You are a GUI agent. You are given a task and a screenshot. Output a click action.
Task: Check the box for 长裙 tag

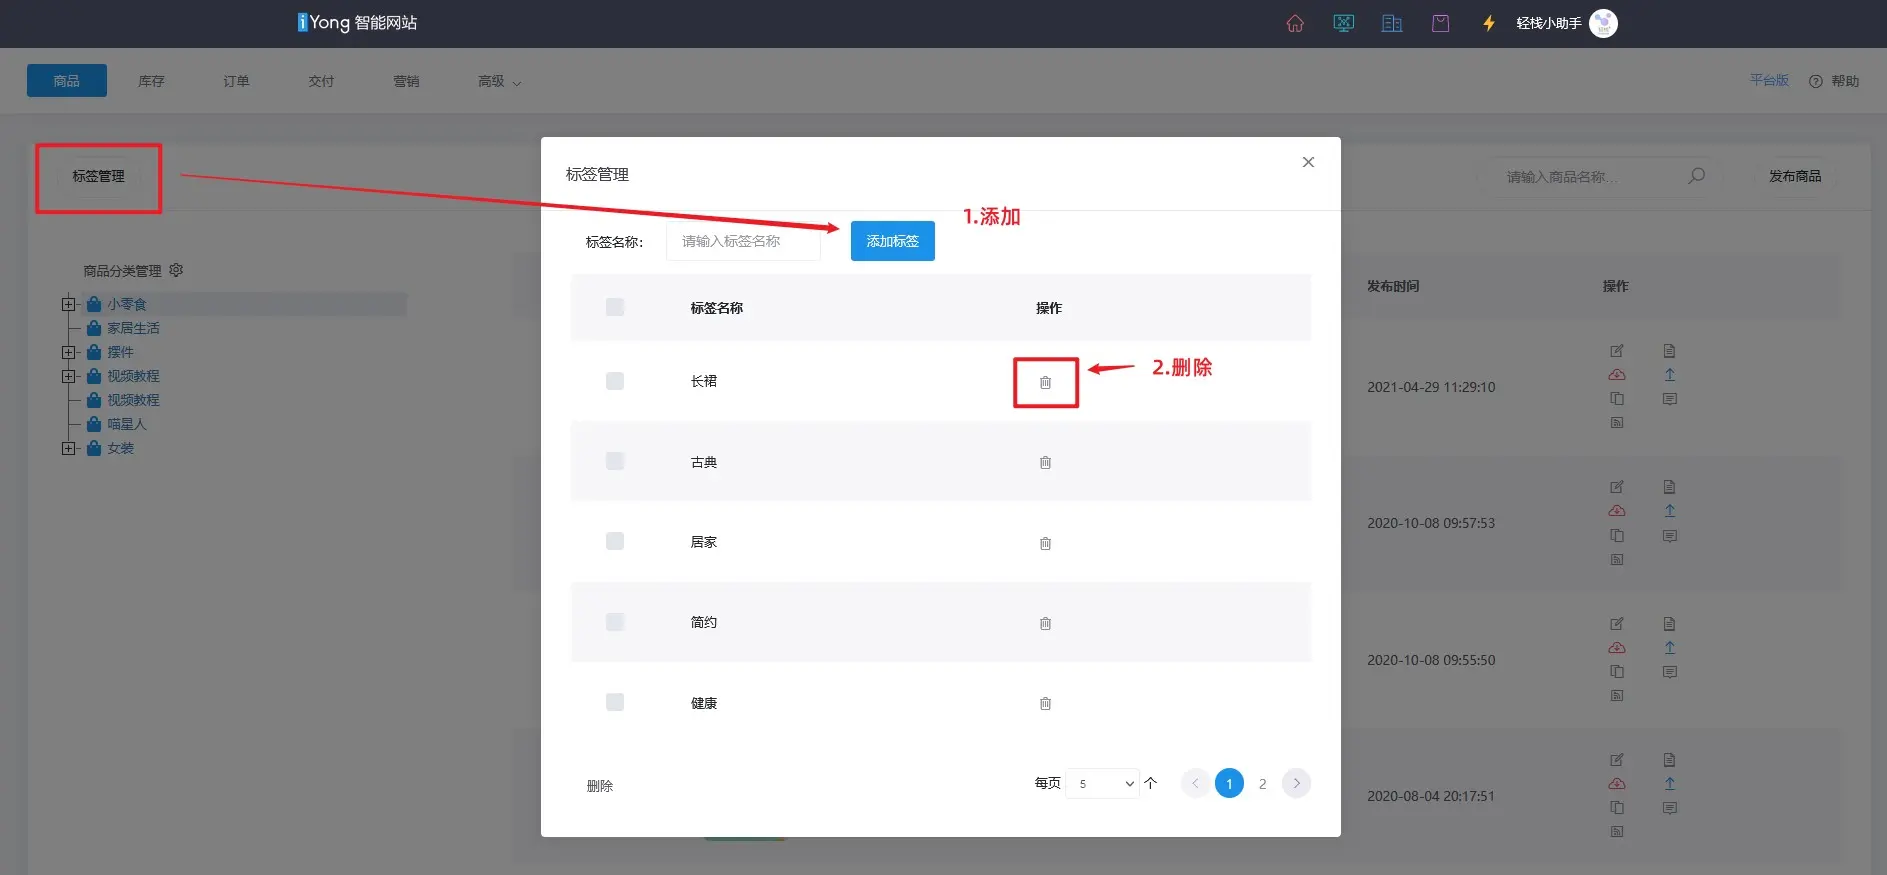(x=615, y=381)
